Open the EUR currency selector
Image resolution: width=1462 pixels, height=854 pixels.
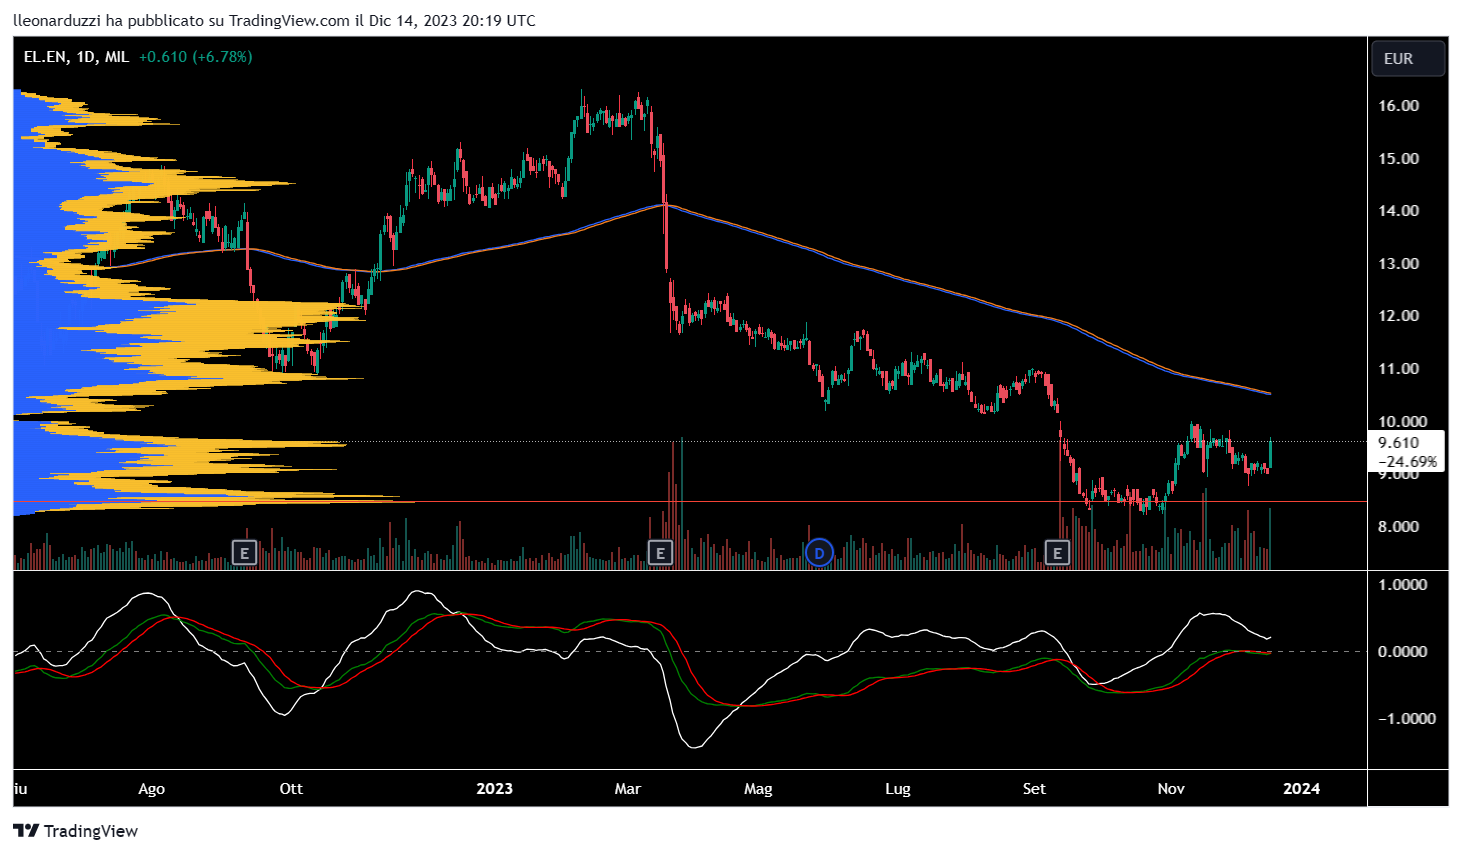pos(1407,58)
